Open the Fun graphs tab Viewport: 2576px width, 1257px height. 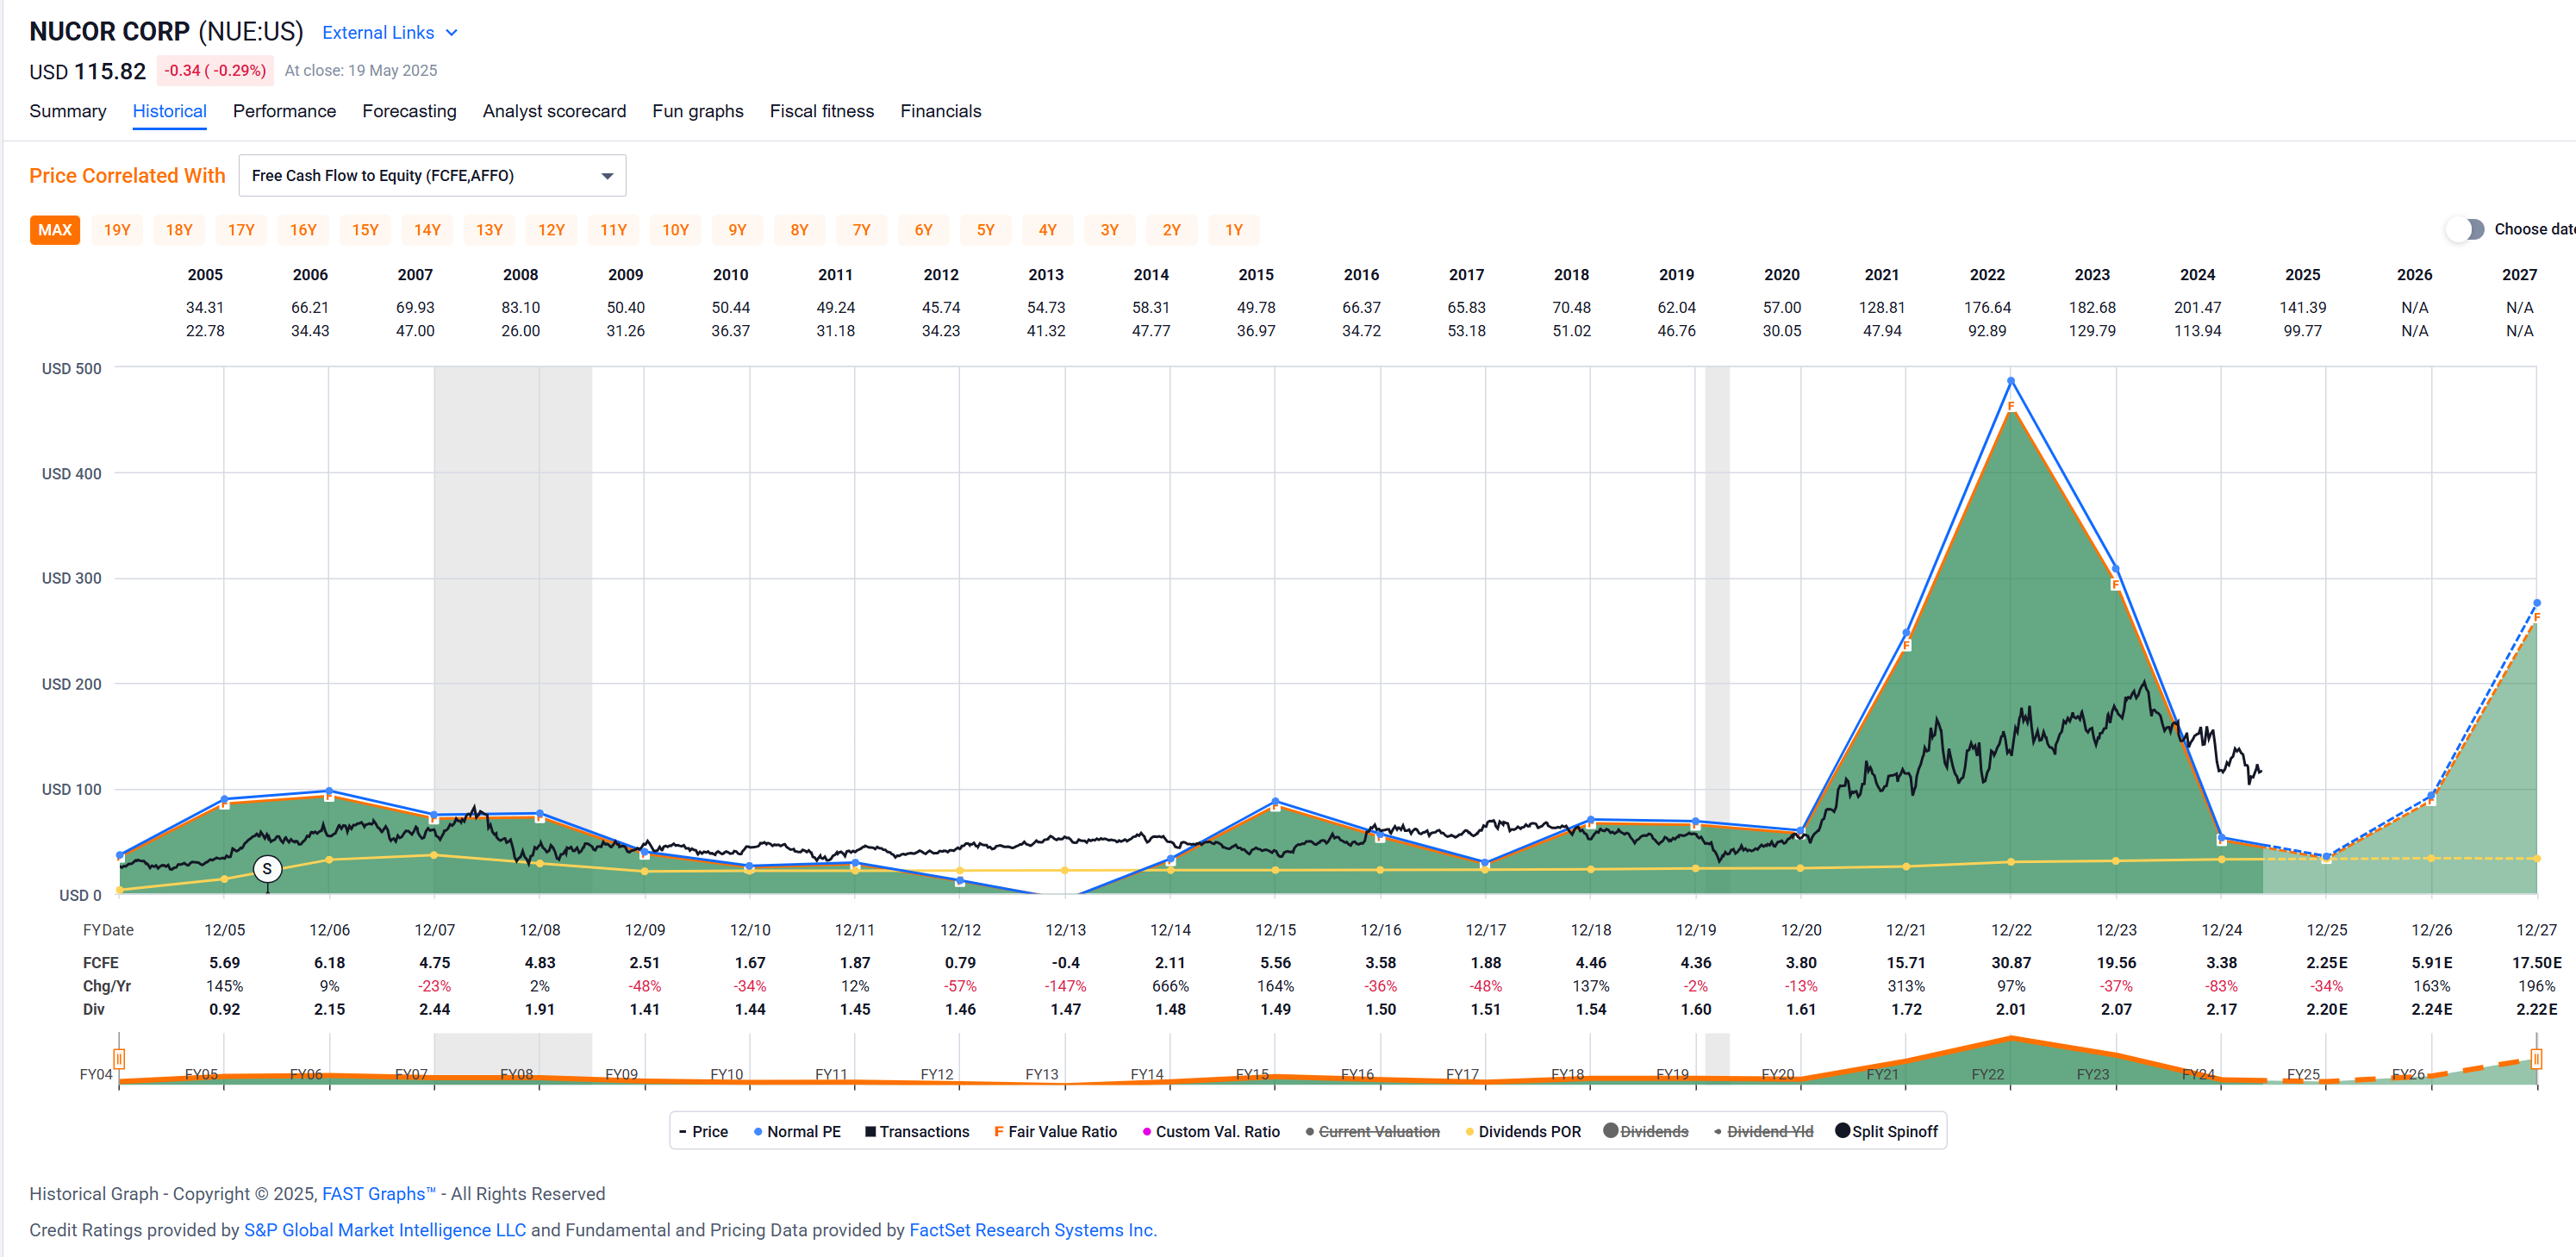click(x=698, y=111)
